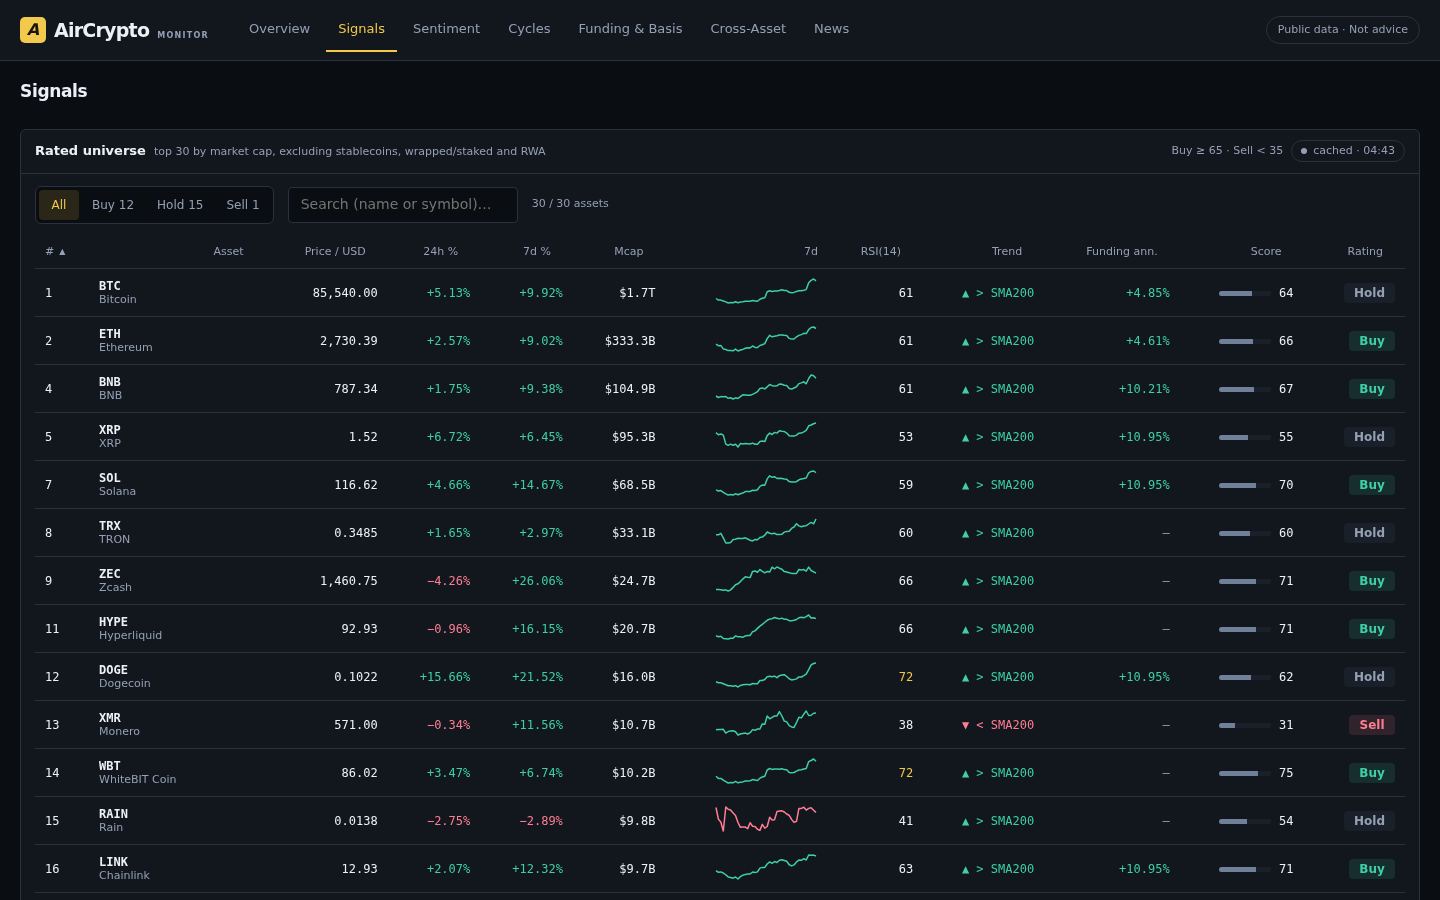Viewport: 1440px width, 900px height.
Task: Filter by Sell 1 rating
Action: [243, 205]
